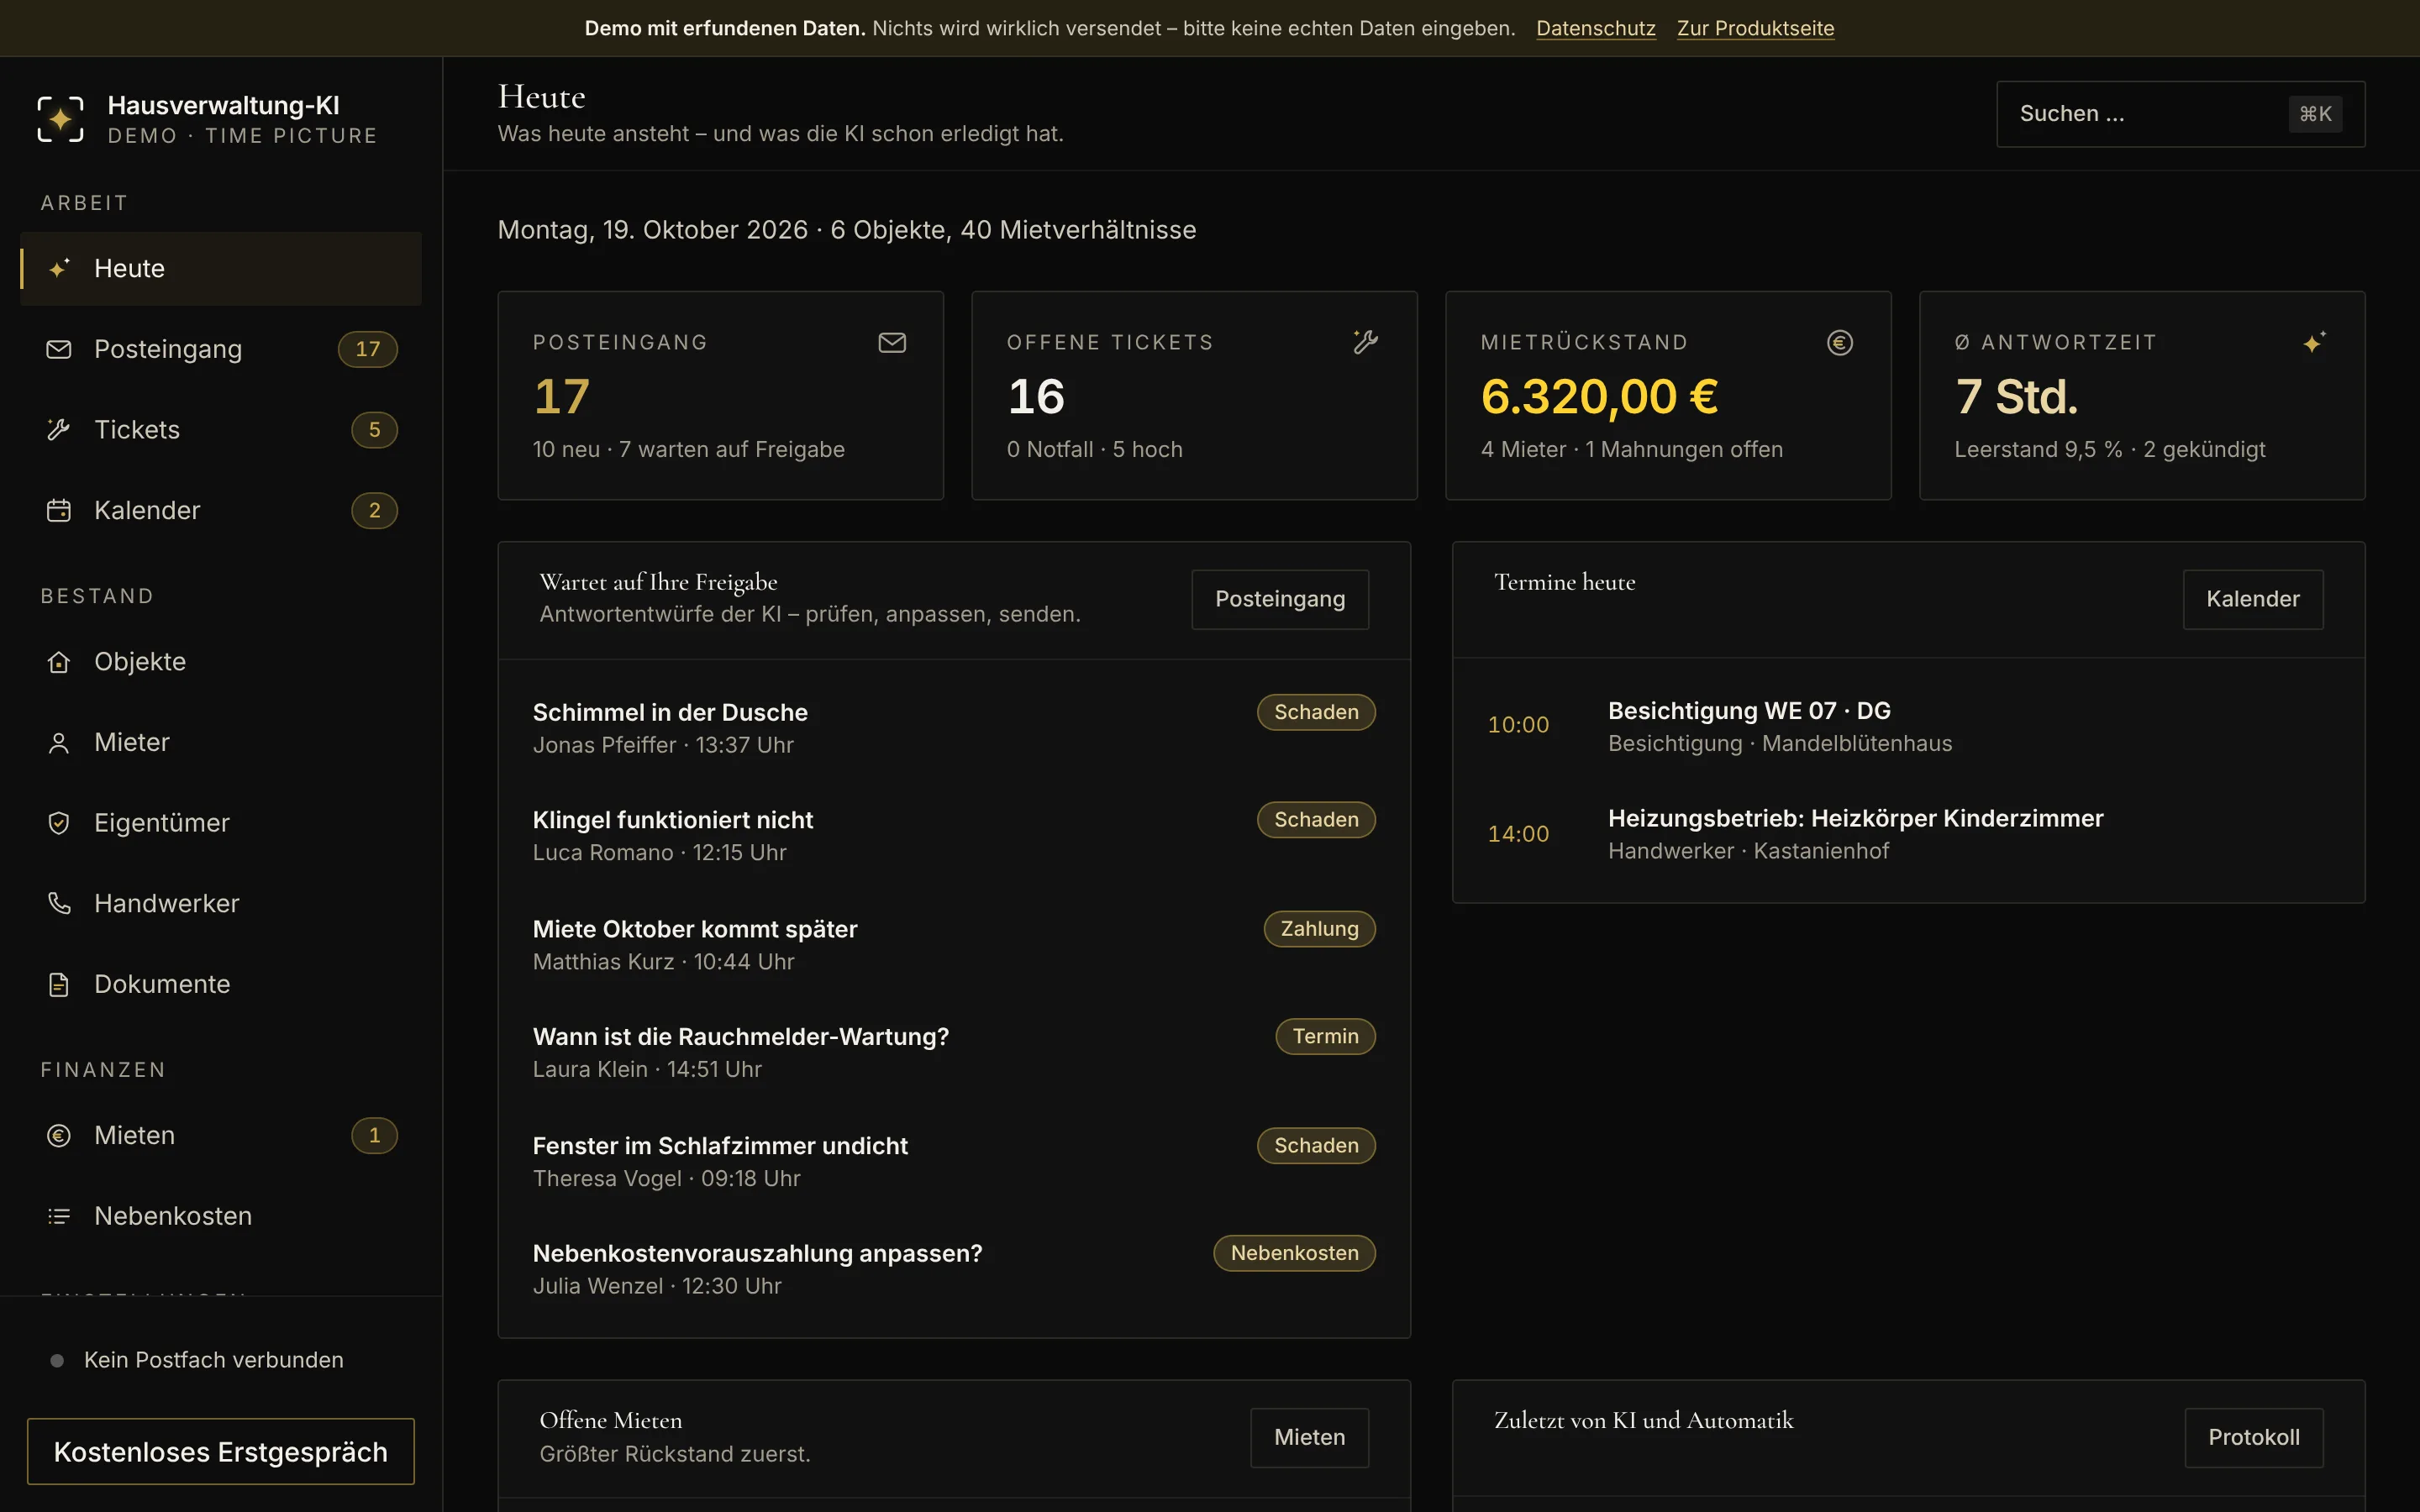Click Mieten button in Offene Mieten panel
This screenshot has width=2420, height=1512.
click(x=1309, y=1437)
